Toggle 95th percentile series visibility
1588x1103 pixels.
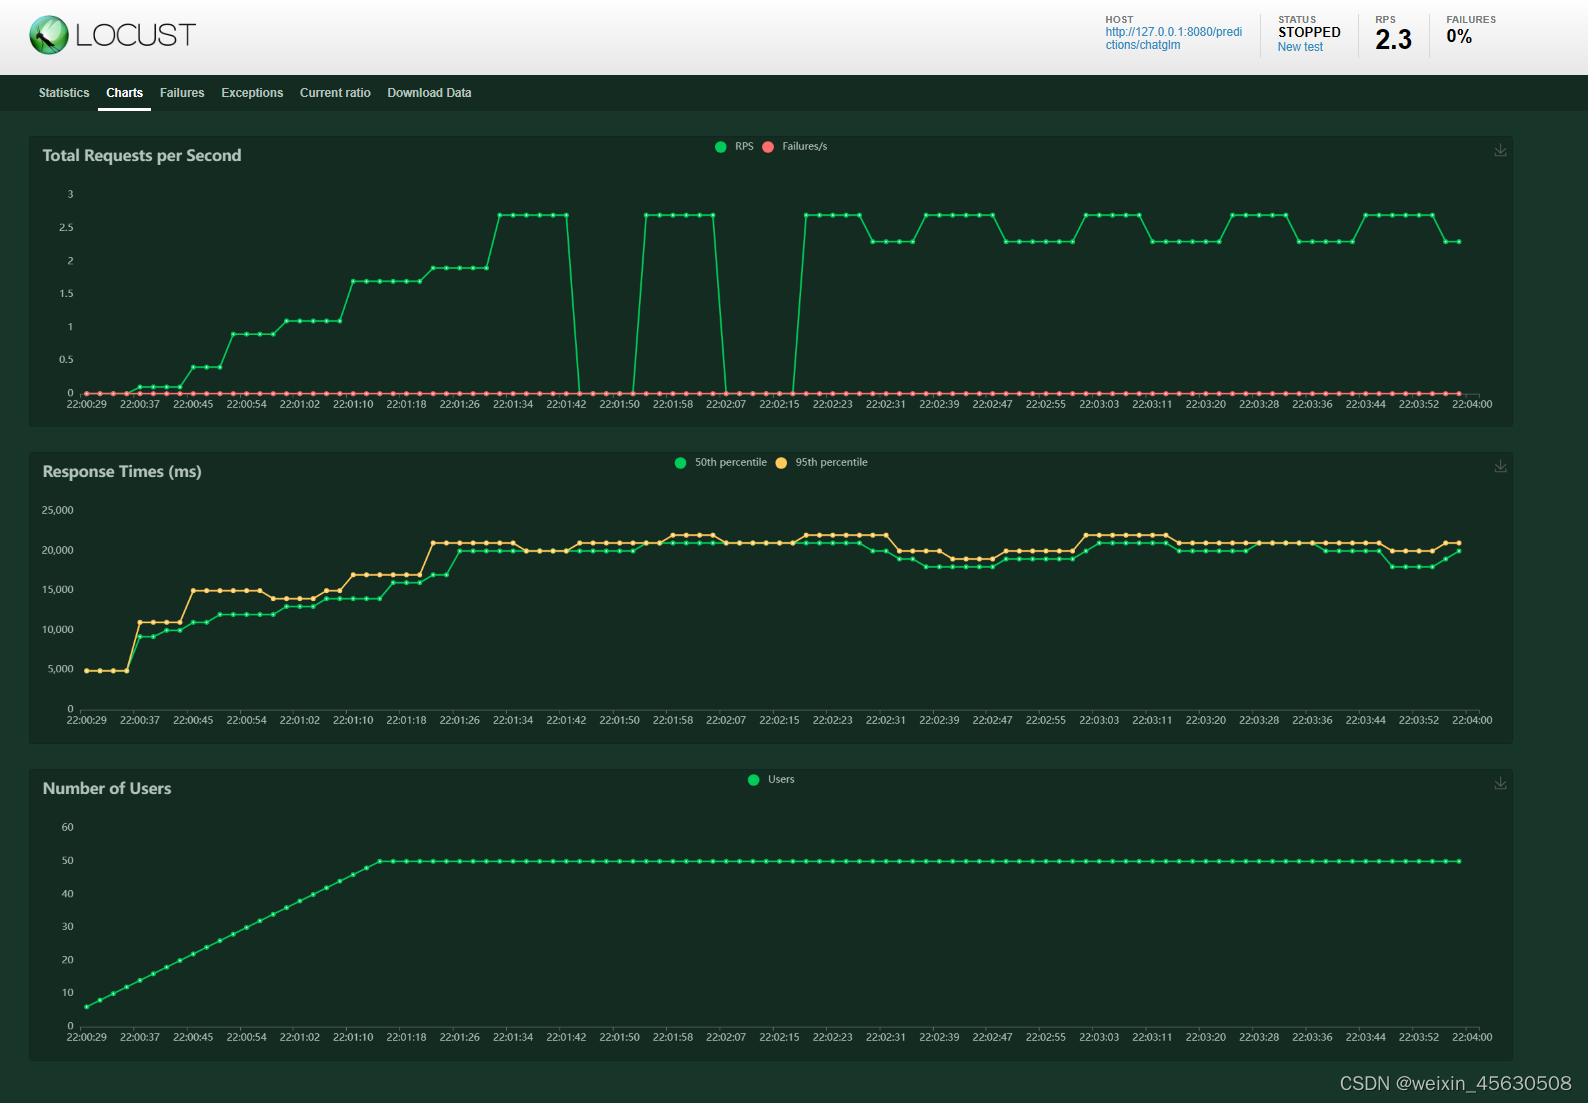(x=822, y=463)
